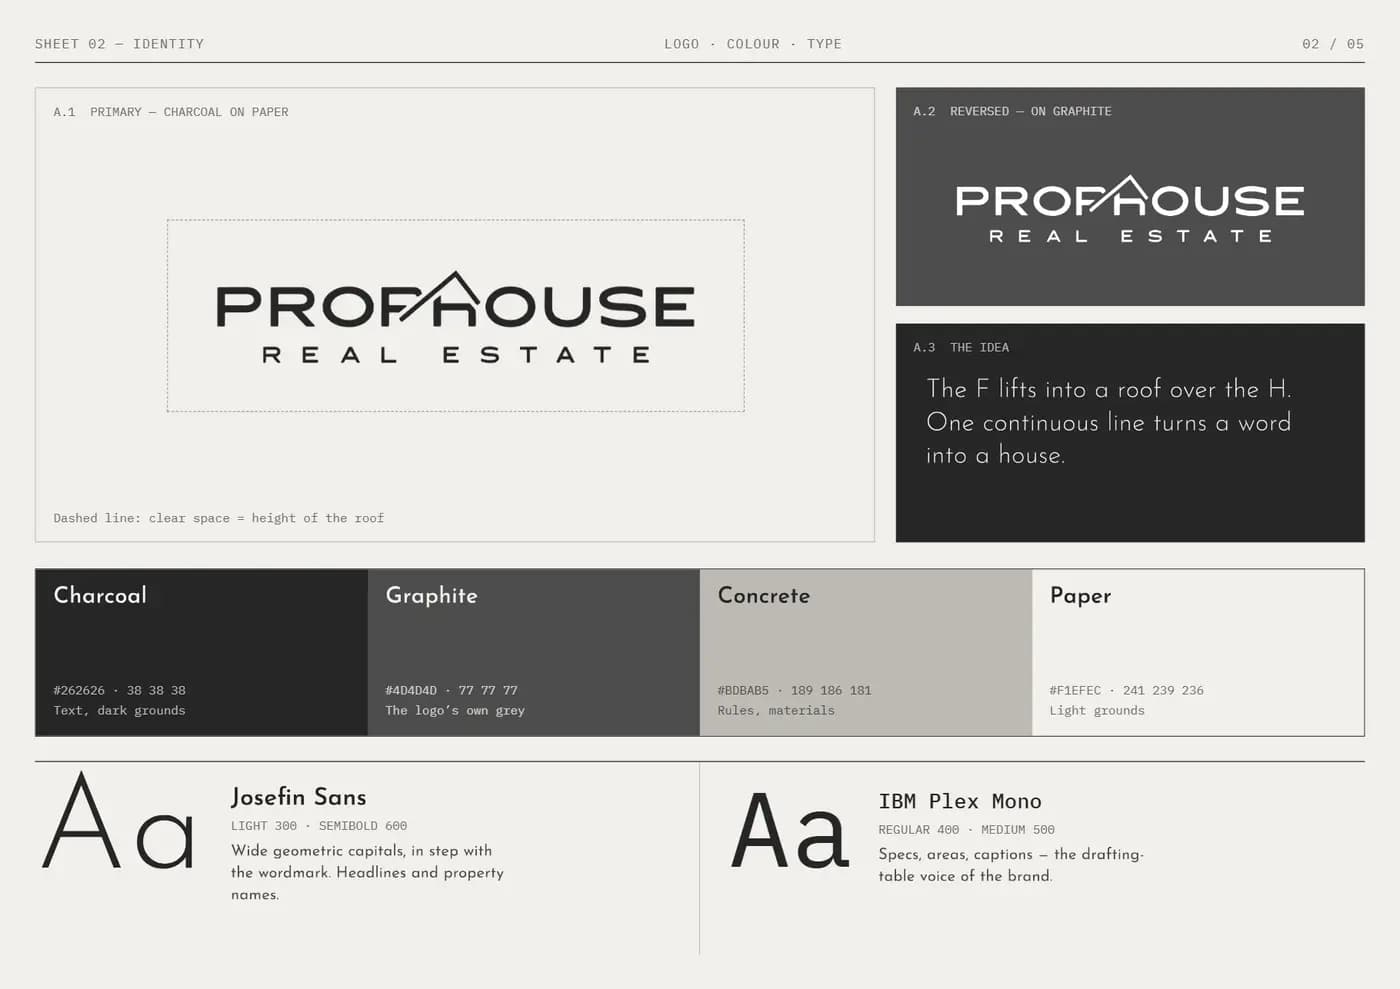
Task: Click the large Josefin Sans Aa specimen
Action: point(118,820)
